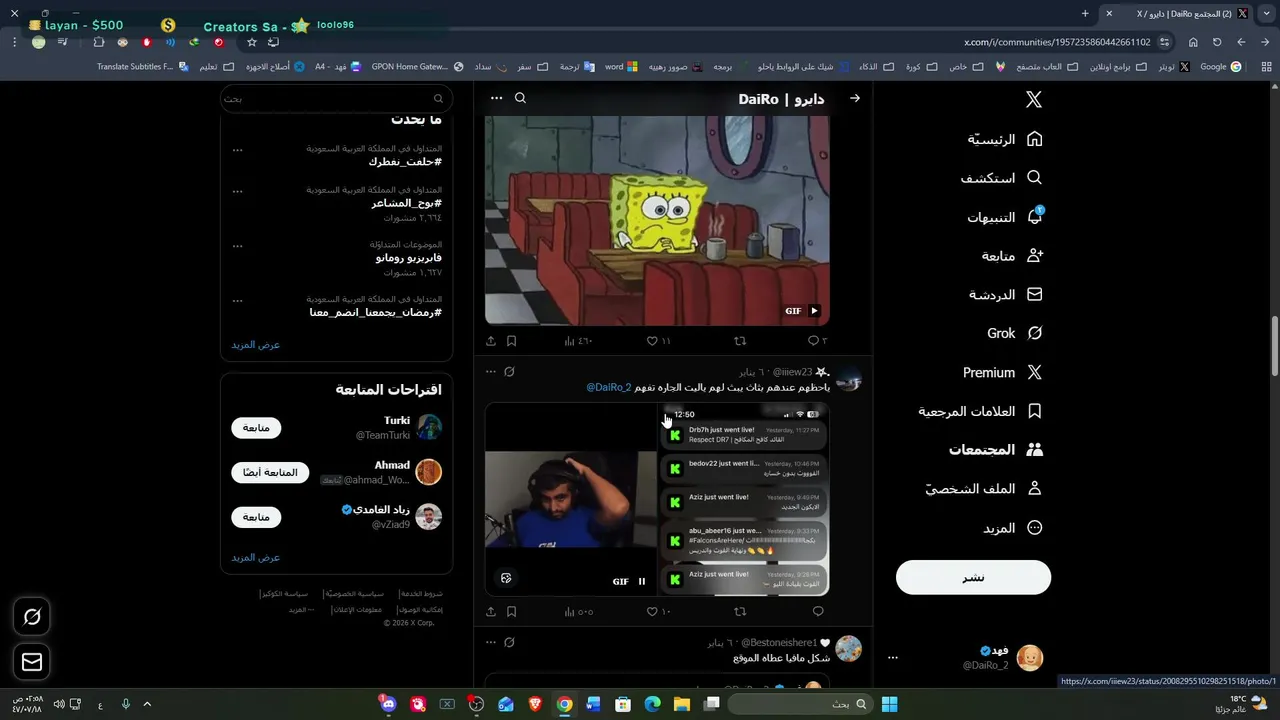Open الدردشة (Chat) in sidebar
Screen dimensions: 1280x720
click(1005, 295)
